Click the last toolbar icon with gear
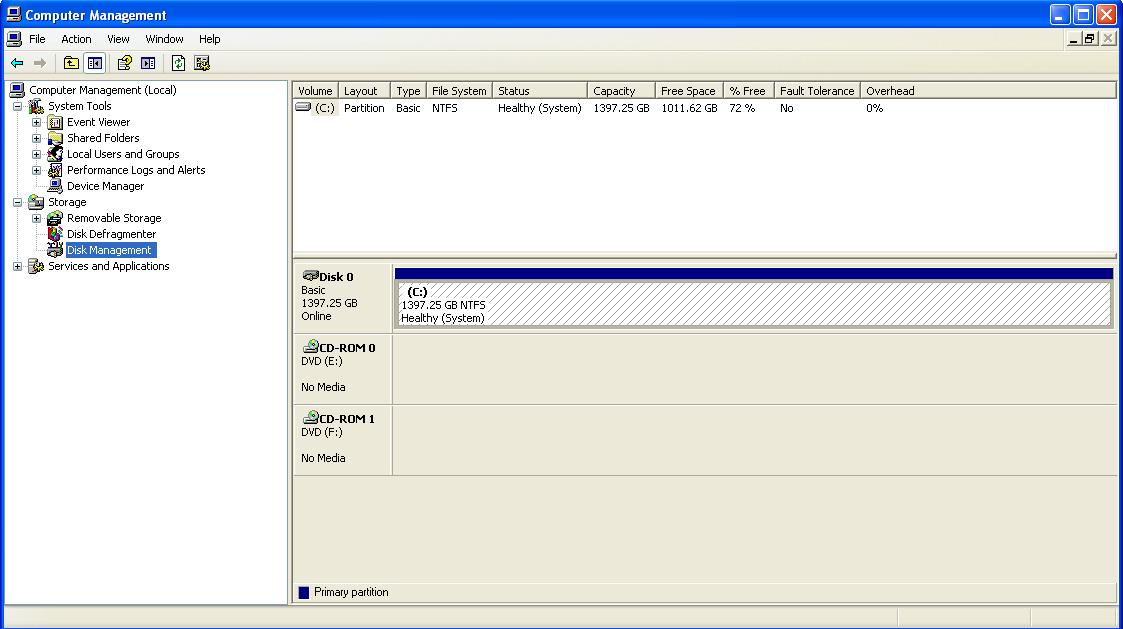This screenshot has width=1123, height=629. click(202, 63)
